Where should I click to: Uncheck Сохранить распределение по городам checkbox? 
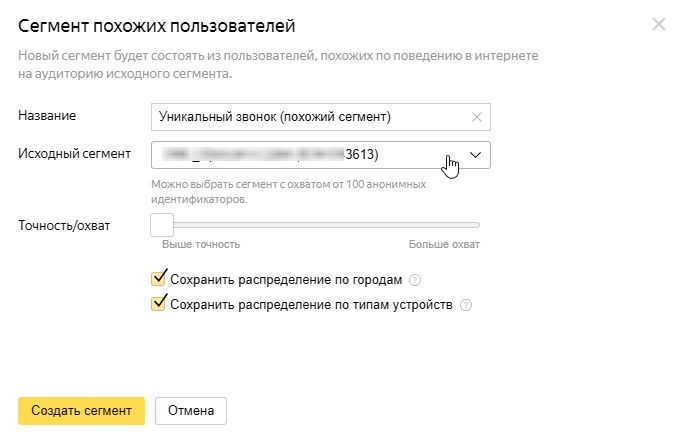pyautogui.click(x=158, y=279)
